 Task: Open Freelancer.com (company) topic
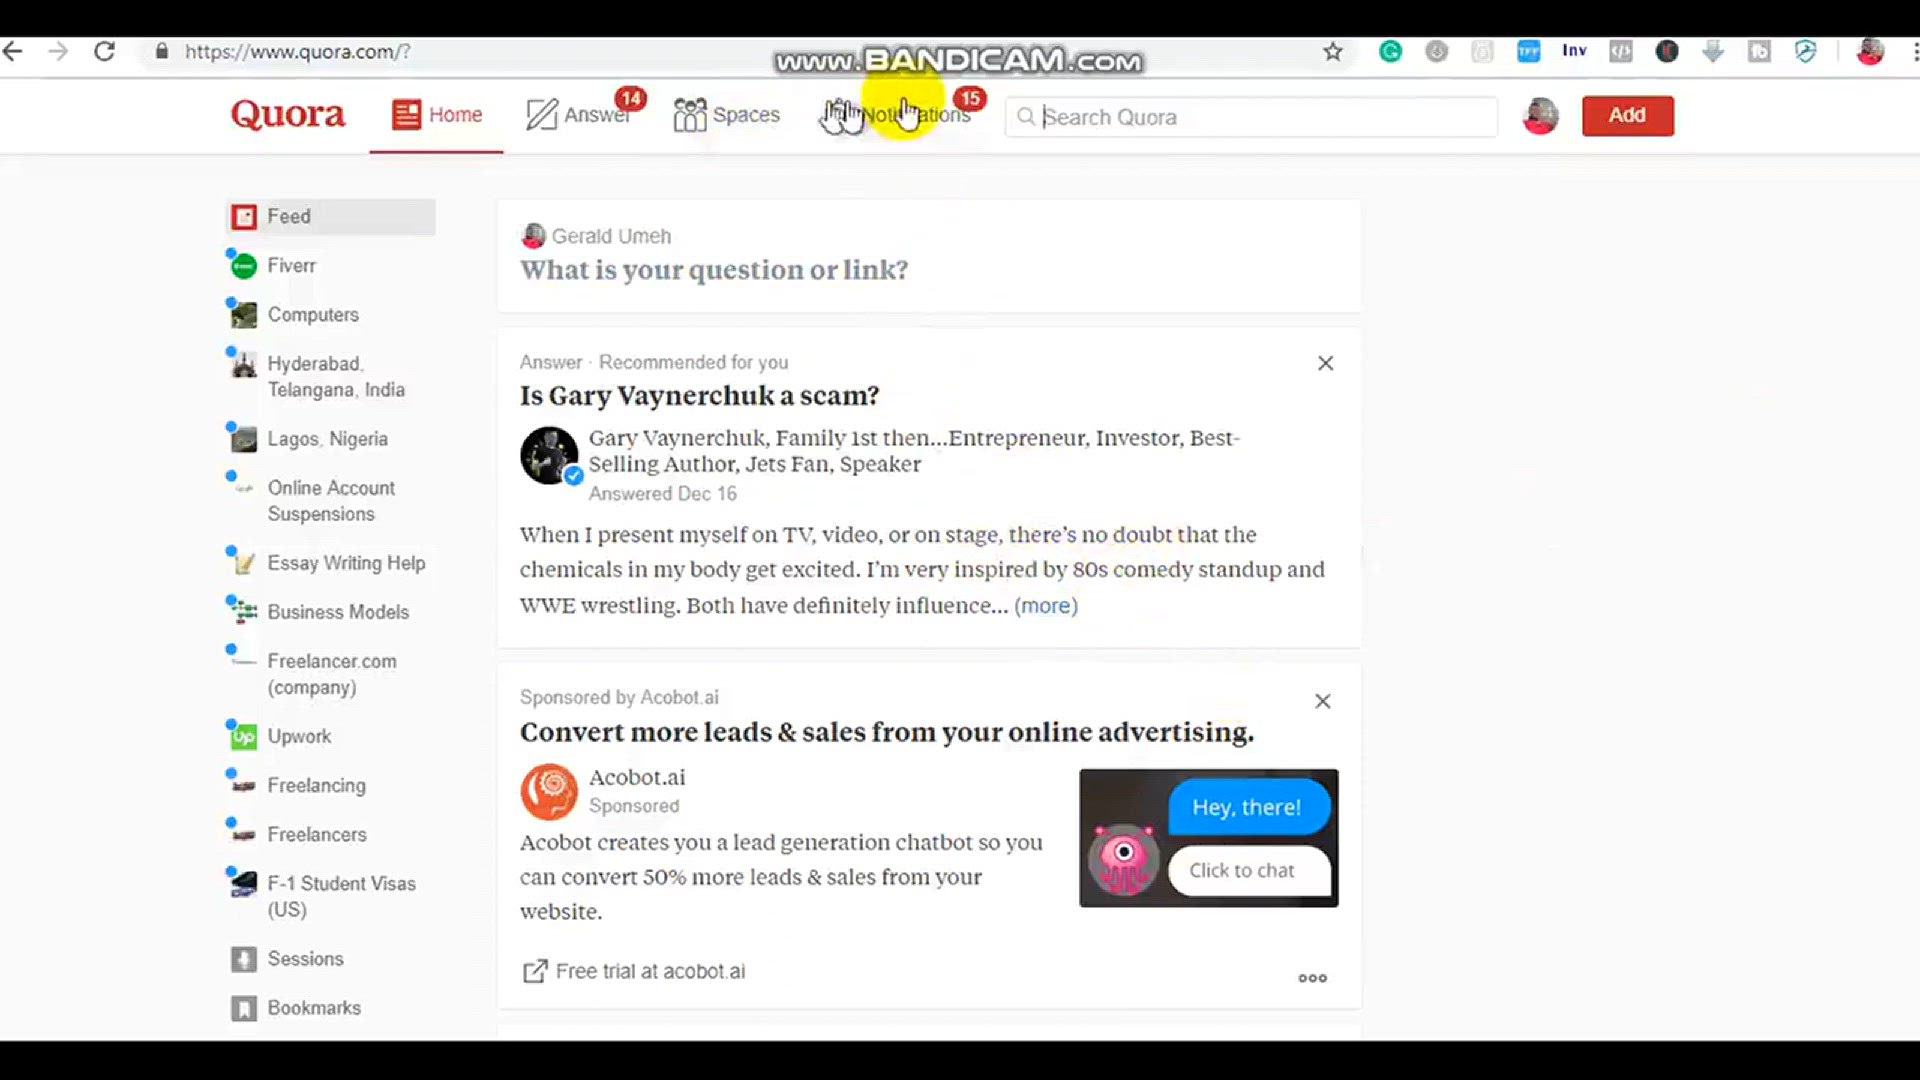click(x=331, y=674)
